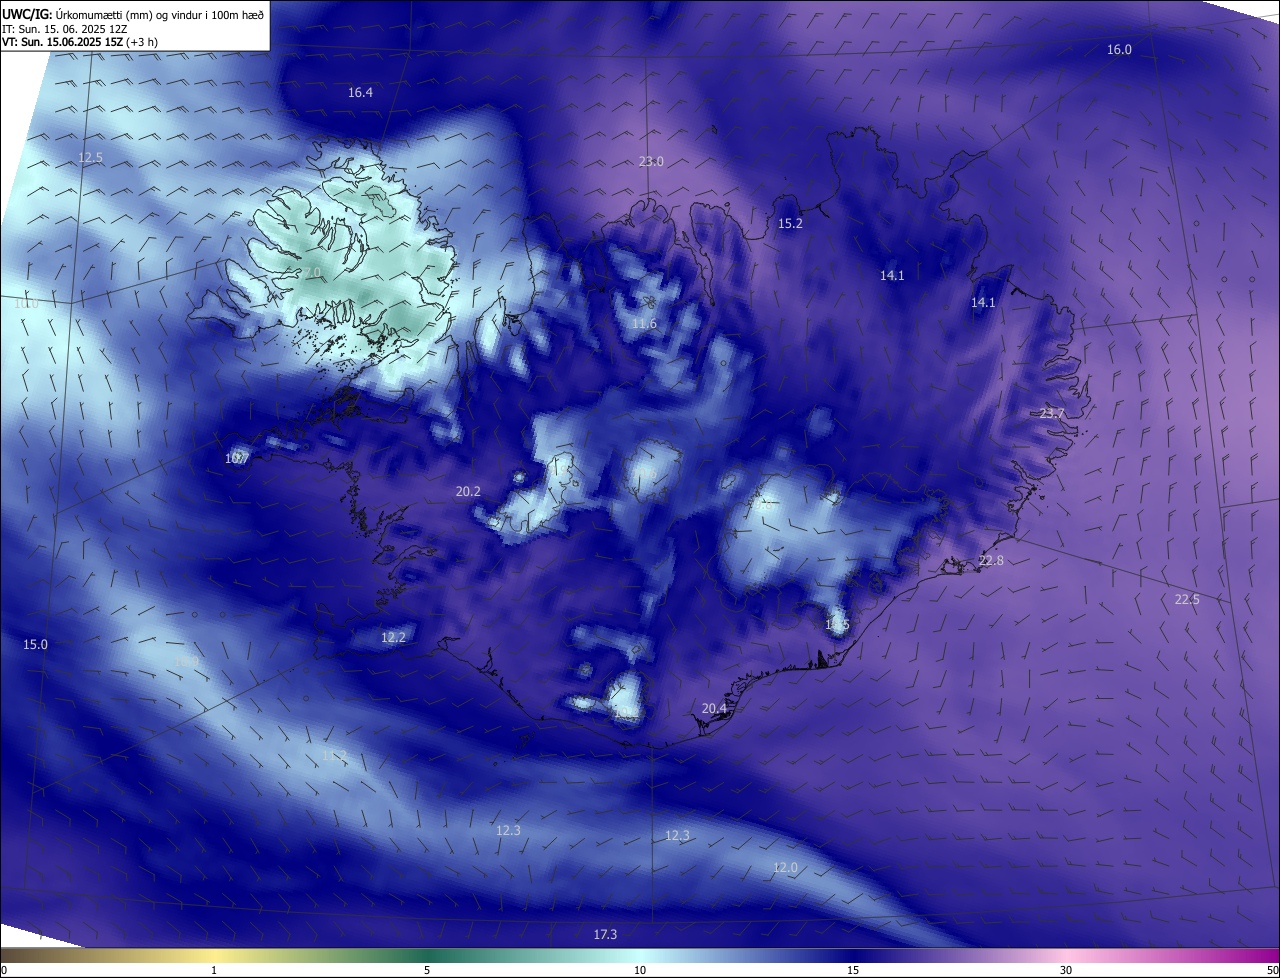Click the 16.4 value label on the map

(x=360, y=93)
